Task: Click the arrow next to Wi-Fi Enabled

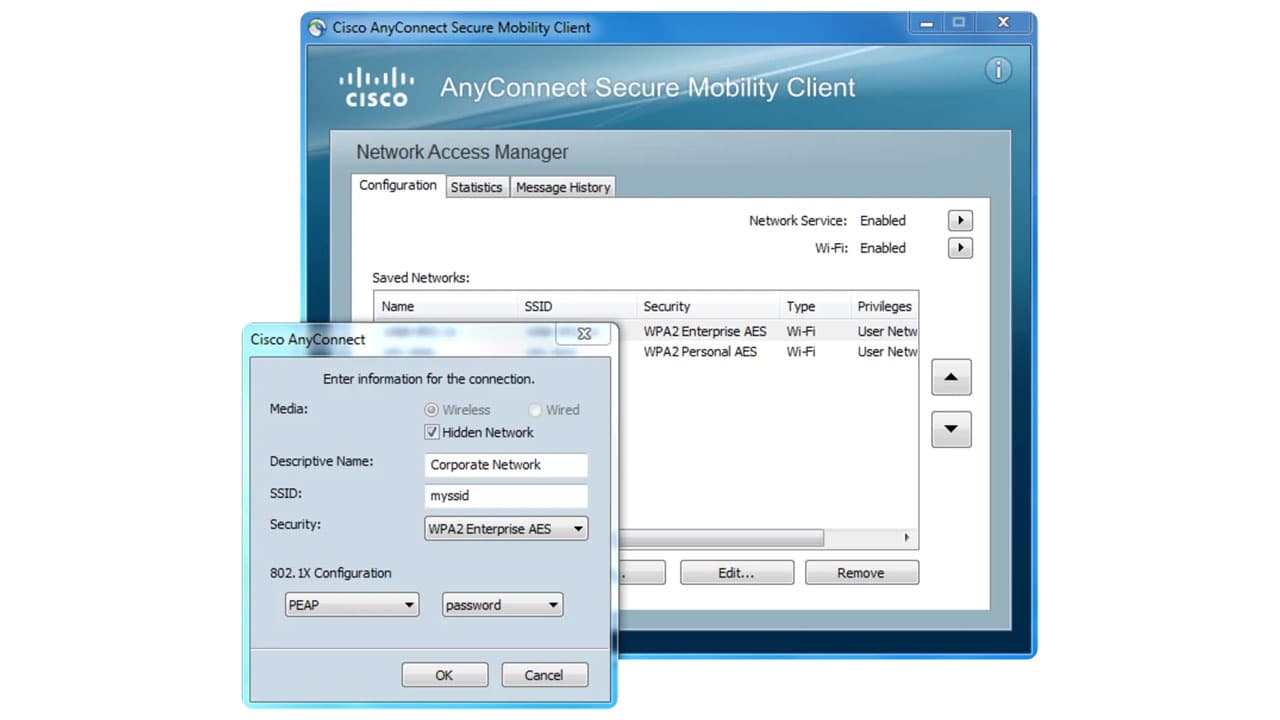Action: click(959, 247)
